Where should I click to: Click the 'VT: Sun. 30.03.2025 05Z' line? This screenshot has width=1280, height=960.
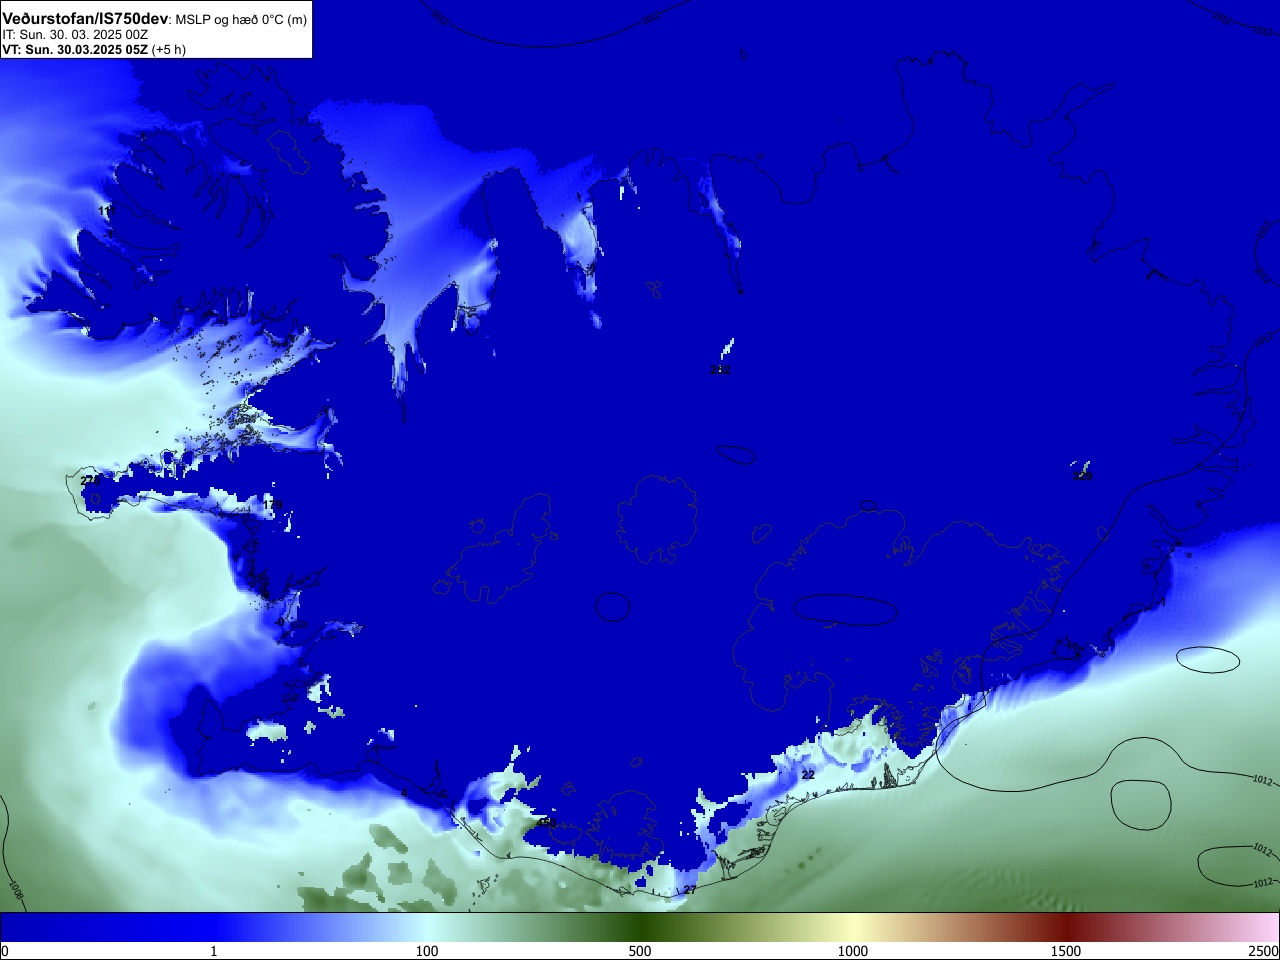coord(75,49)
